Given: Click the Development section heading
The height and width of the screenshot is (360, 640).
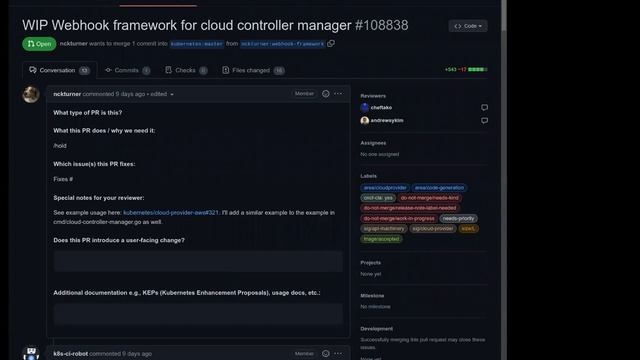Looking at the screenshot, I should click(x=377, y=329).
